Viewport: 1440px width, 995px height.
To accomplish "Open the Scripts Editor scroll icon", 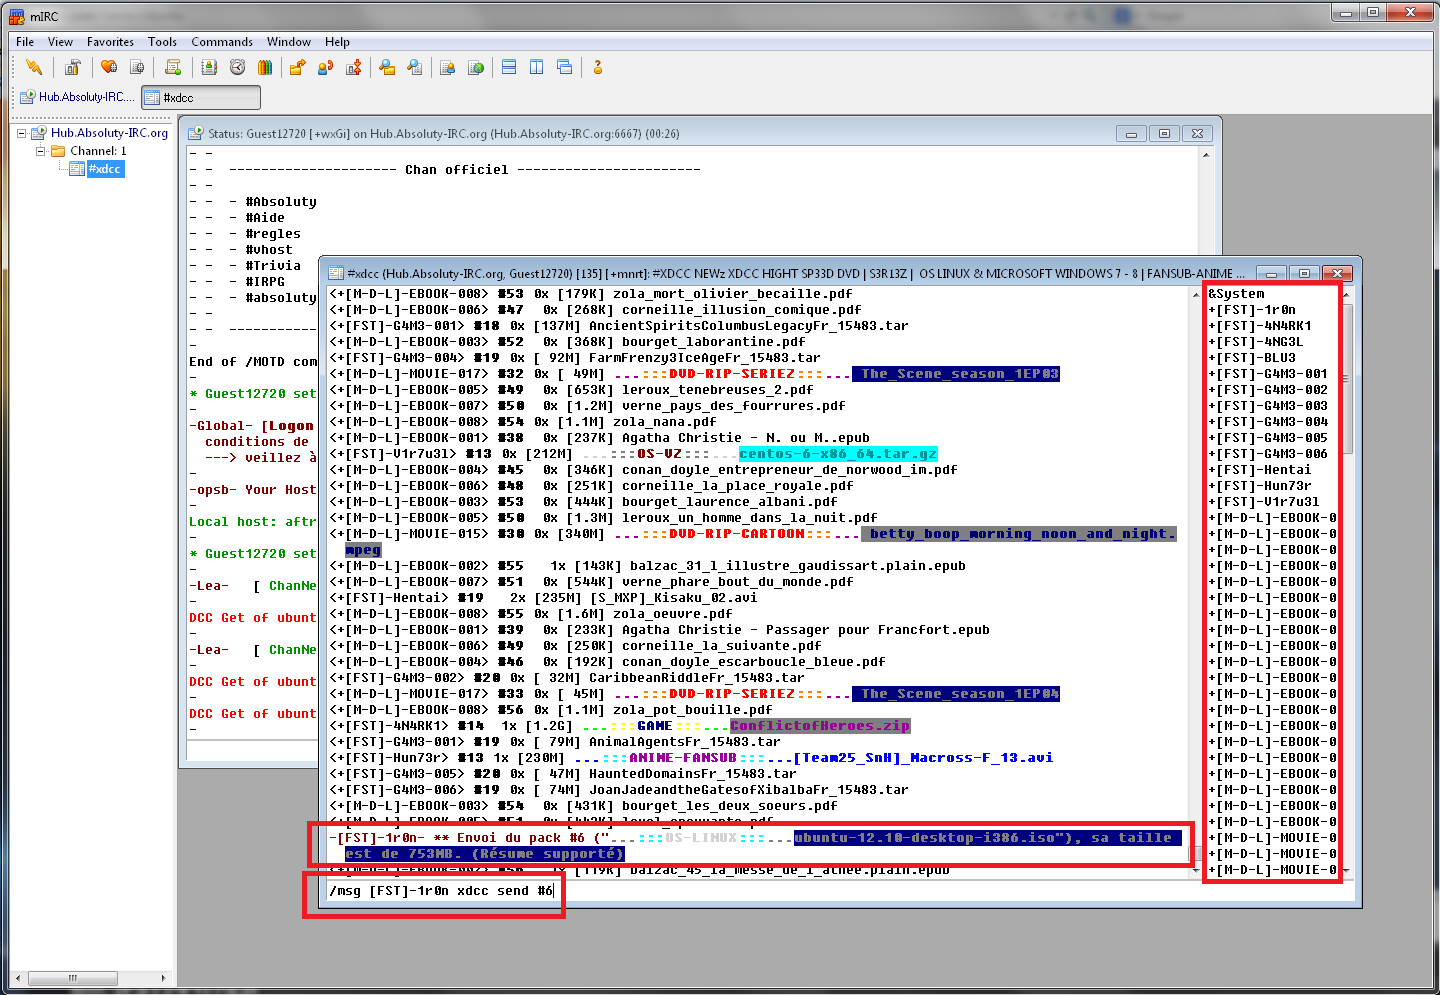I will [173, 67].
